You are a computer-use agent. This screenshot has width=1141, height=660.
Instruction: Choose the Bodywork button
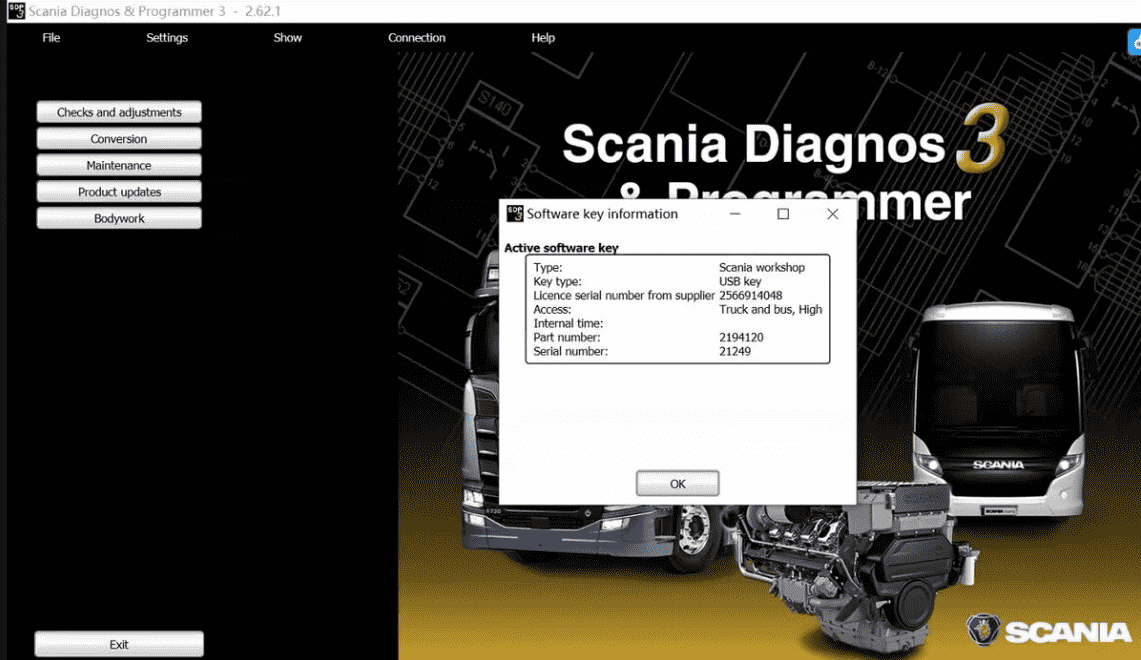tap(119, 218)
